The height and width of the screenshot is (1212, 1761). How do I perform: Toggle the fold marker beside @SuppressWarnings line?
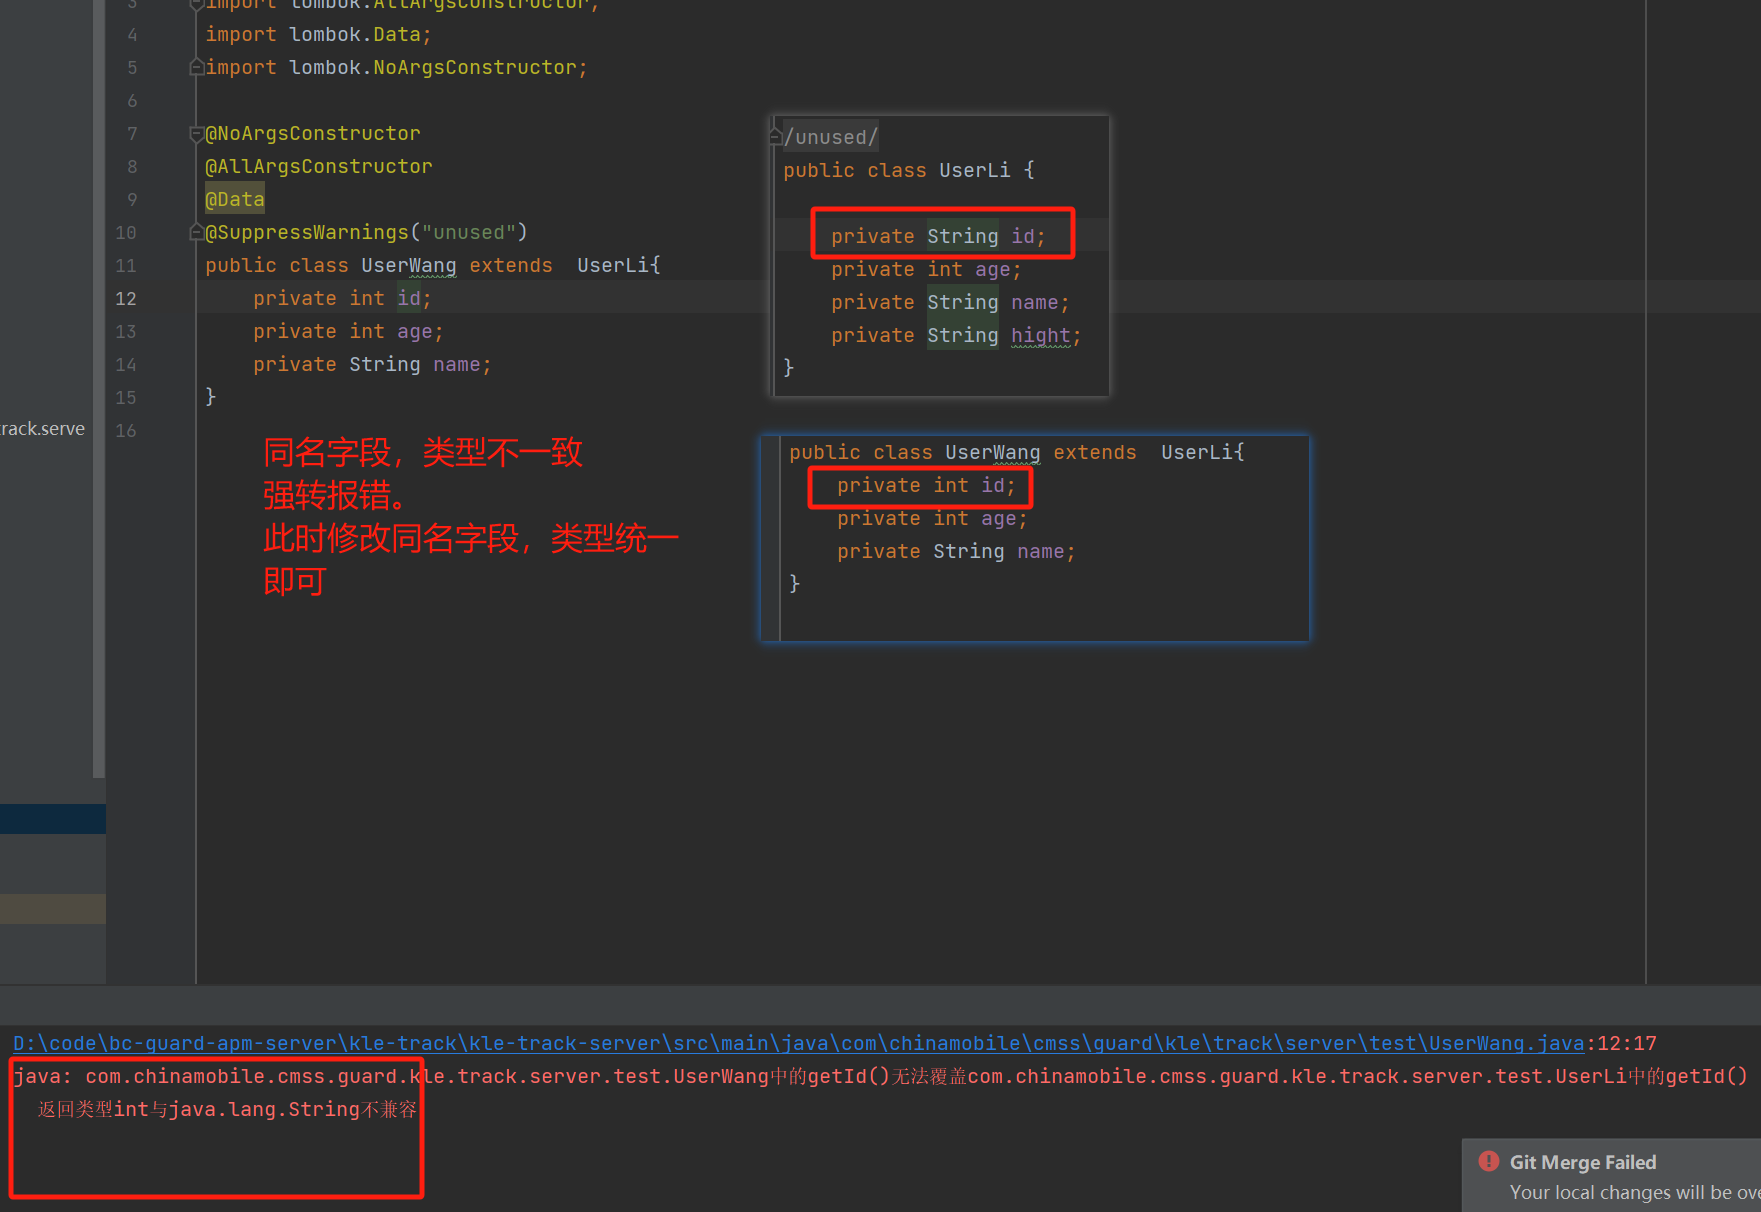coord(197,232)
